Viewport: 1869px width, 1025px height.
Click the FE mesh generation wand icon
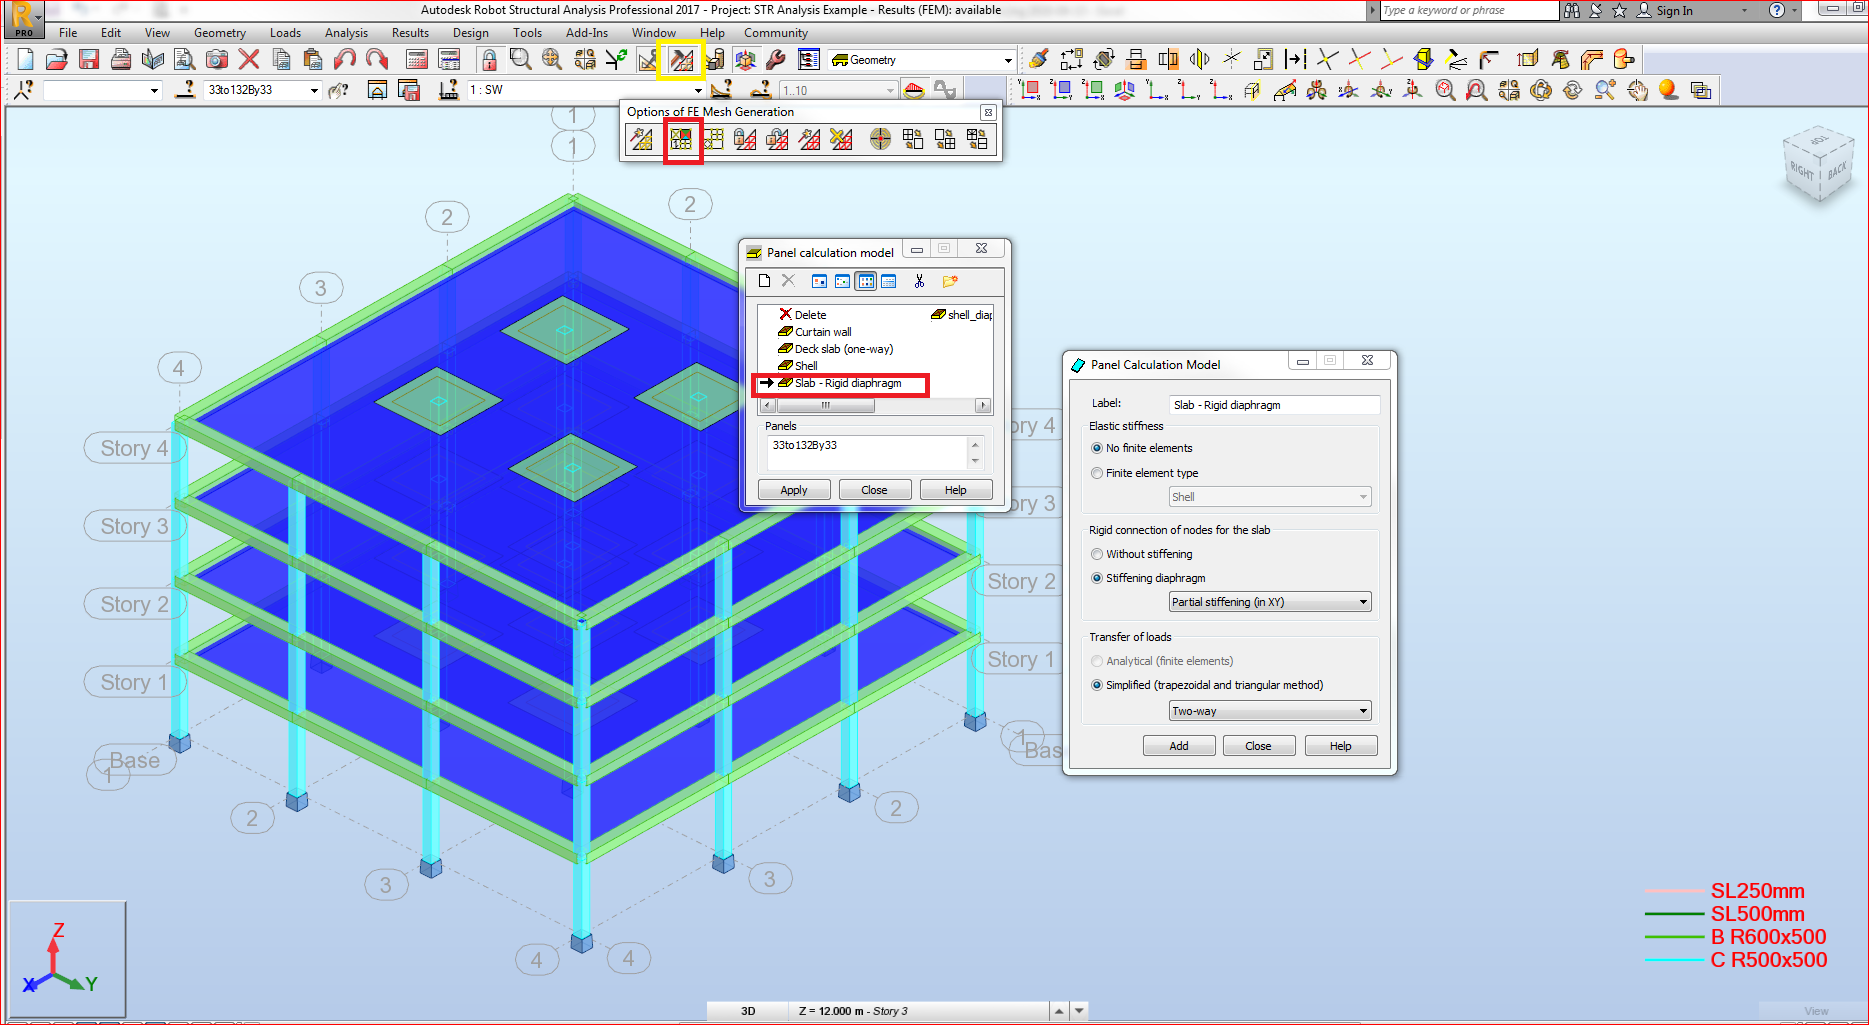coord(641,140)
